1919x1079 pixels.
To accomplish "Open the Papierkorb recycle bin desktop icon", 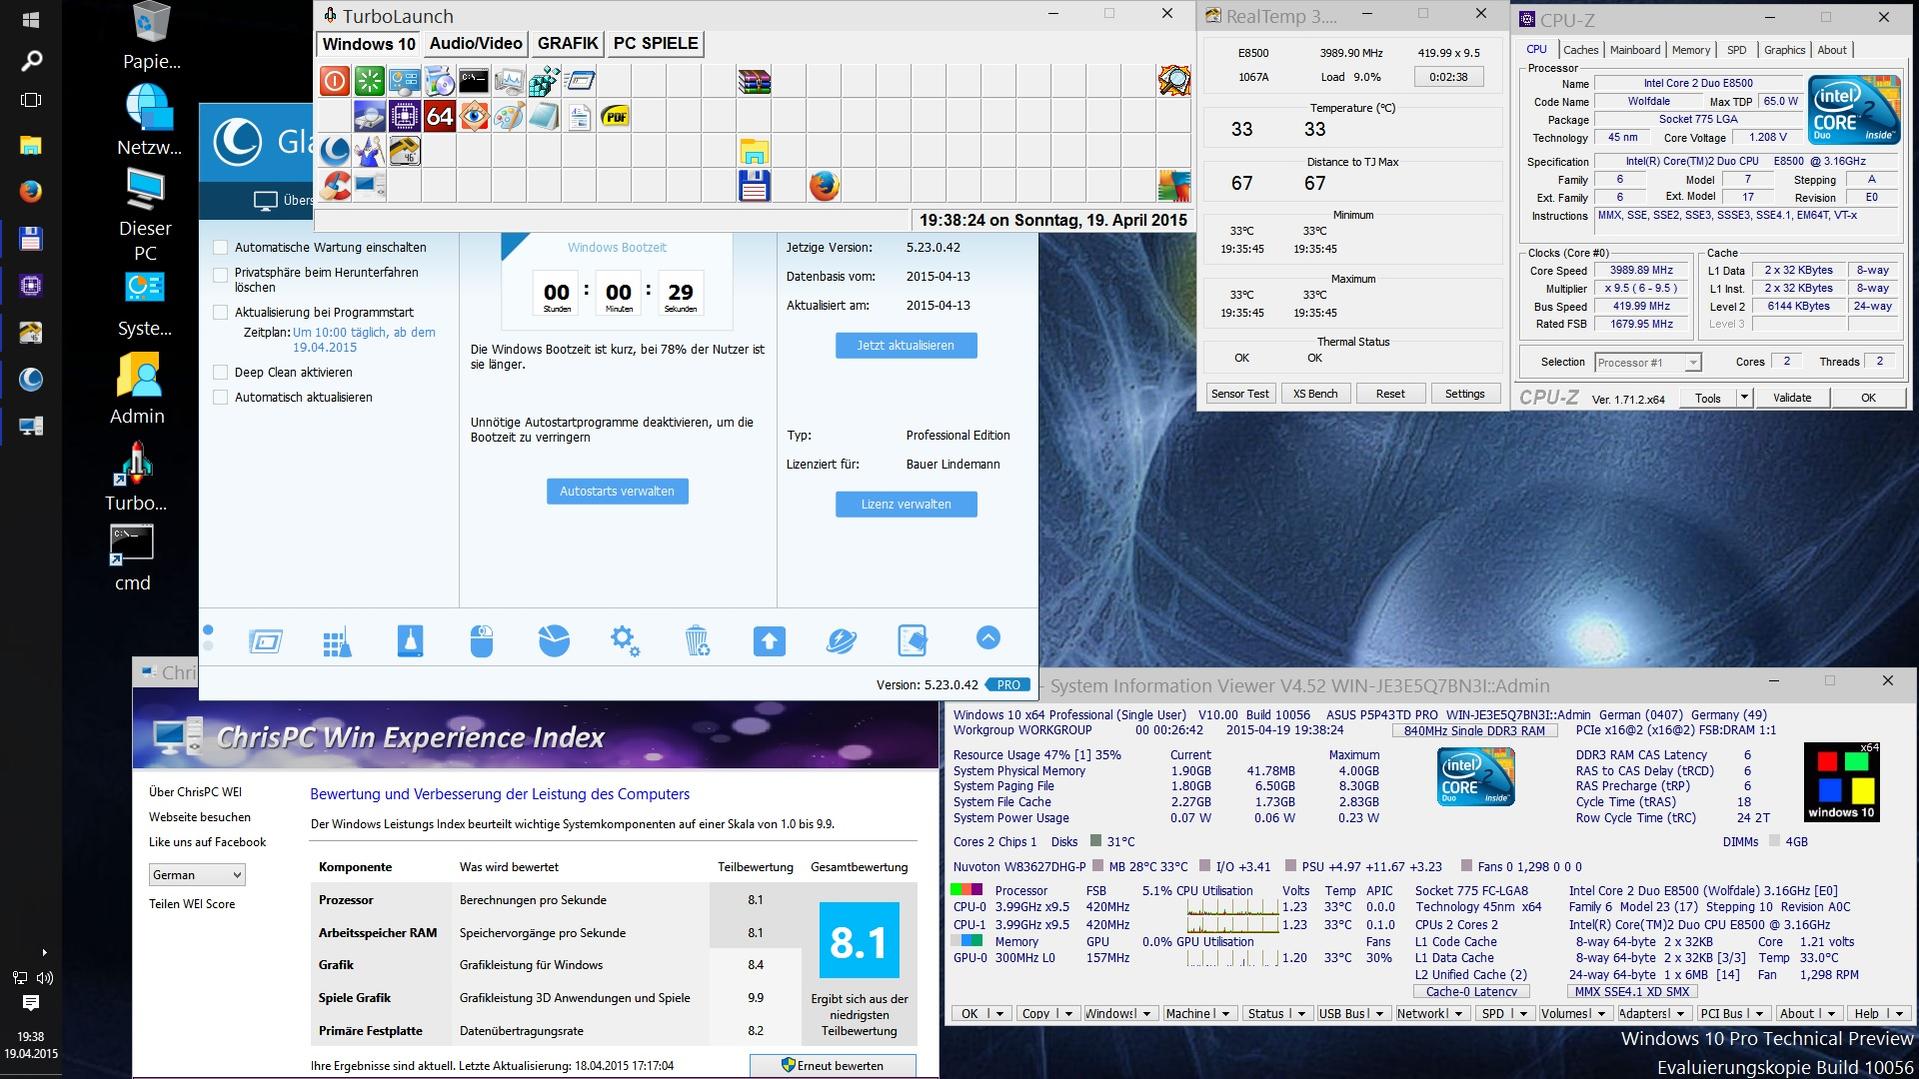I will click(x=152, y=36).
